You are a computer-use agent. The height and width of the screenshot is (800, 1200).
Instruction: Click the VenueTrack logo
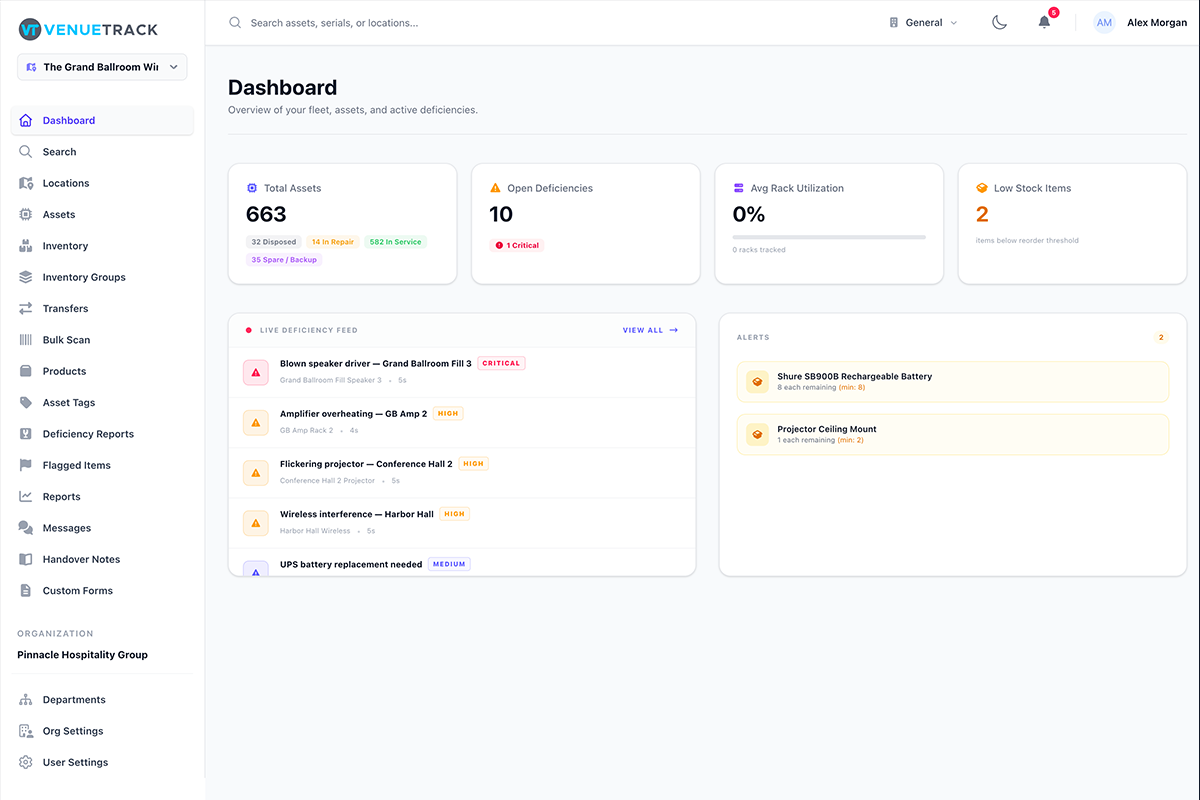[87, 29]
